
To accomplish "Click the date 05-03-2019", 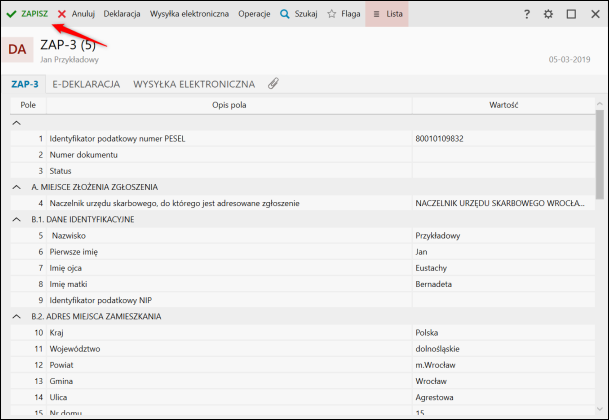I will (569, 59).
